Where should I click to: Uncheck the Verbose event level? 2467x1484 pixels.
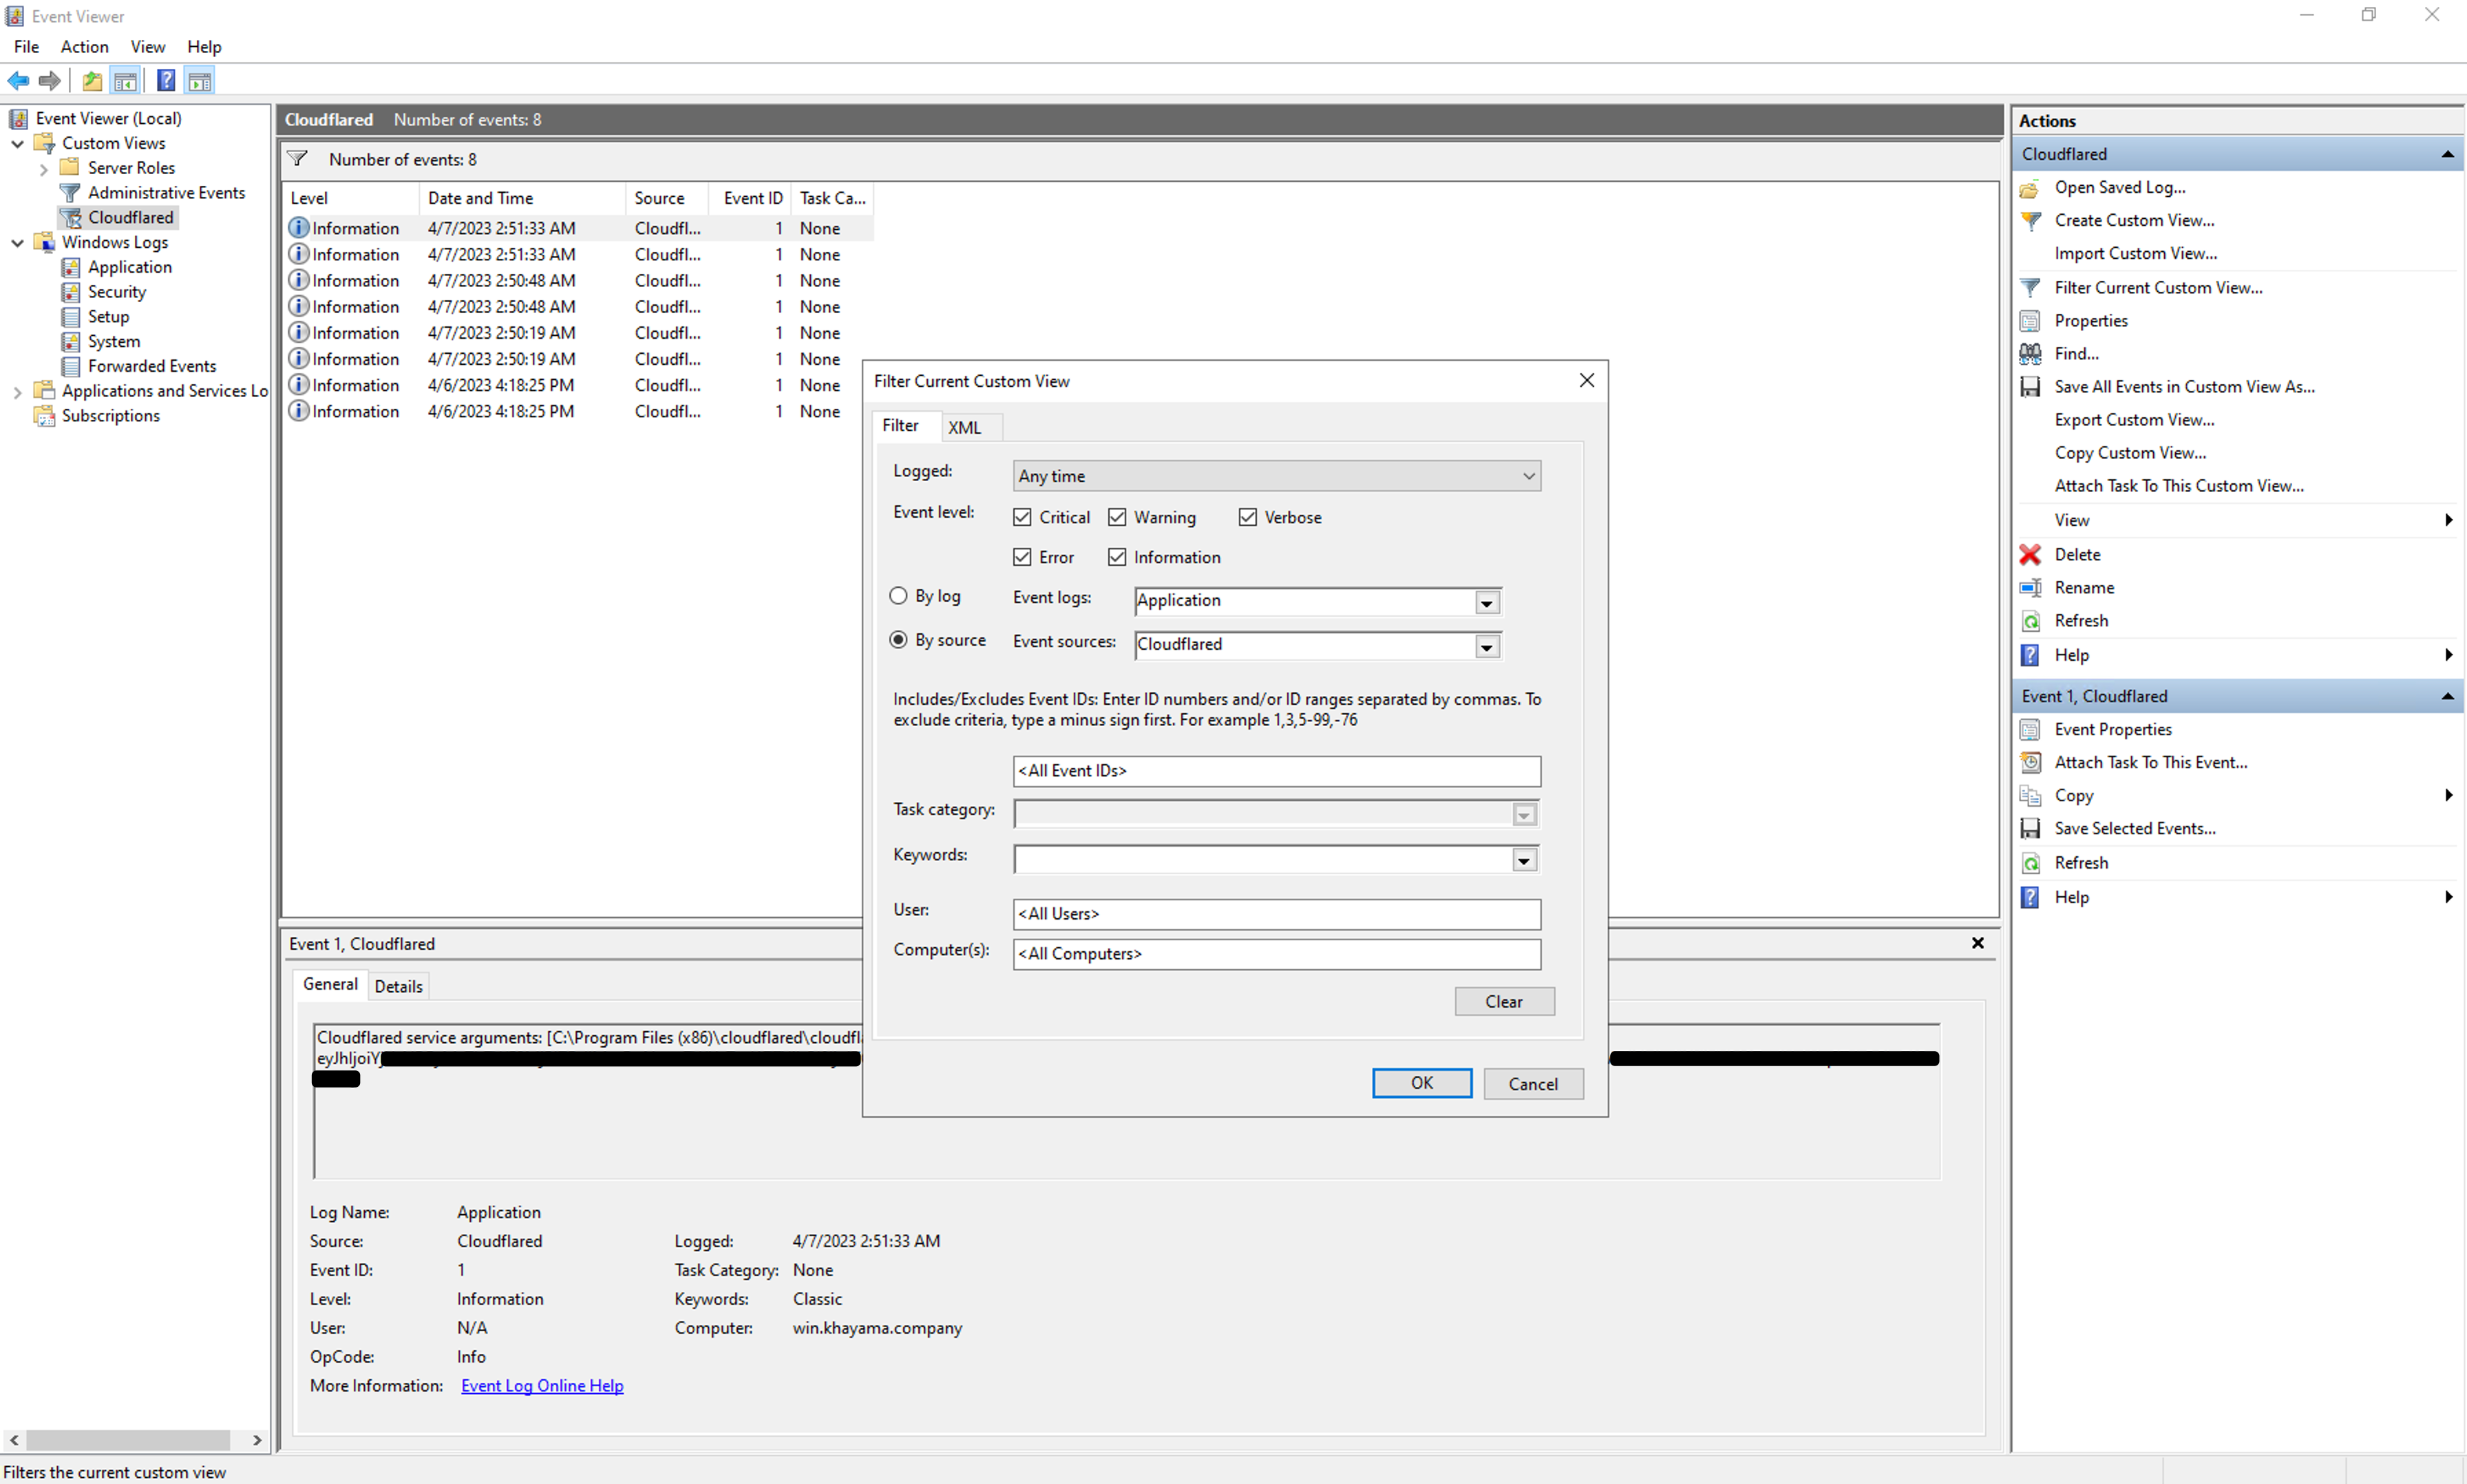[x=1247, y=516]
